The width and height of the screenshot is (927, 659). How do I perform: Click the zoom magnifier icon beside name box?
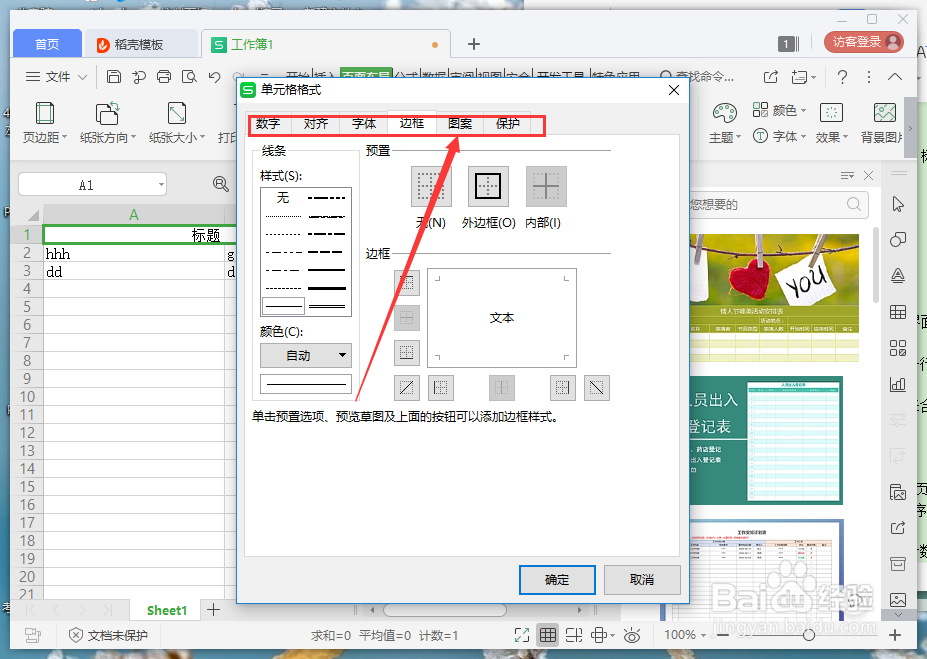pos(221,184)
